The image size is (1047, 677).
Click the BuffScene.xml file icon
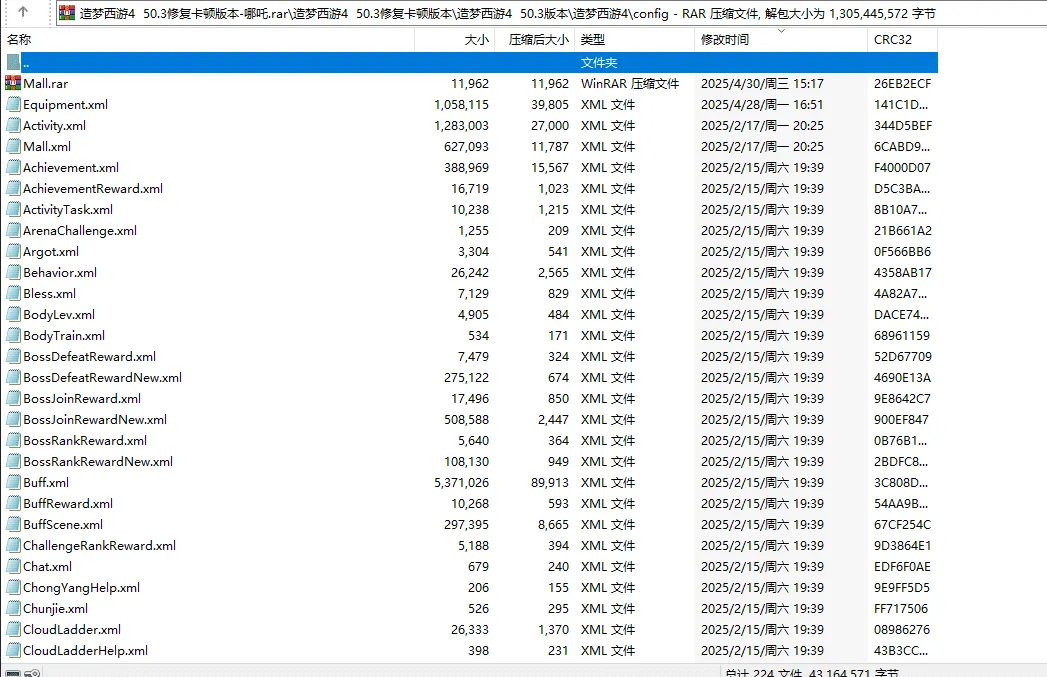(13, 525)
